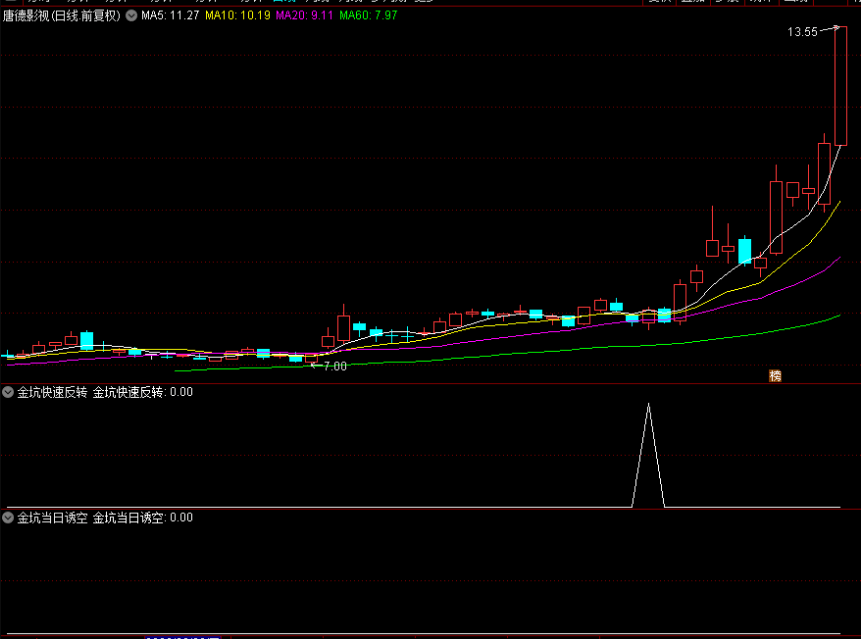Click the 唐德影视(日线,前复权) title text

[x=62, y=15]
